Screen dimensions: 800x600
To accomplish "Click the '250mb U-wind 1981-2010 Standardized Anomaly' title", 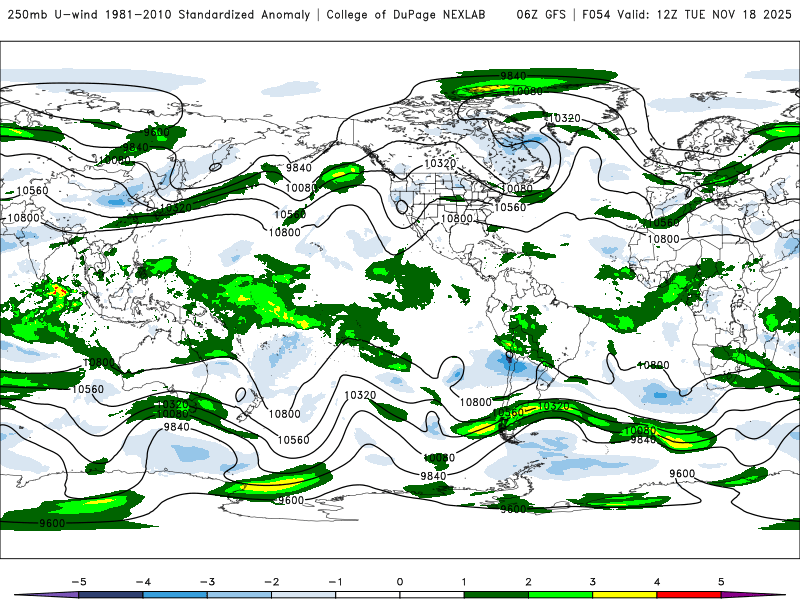I will 159,15.
